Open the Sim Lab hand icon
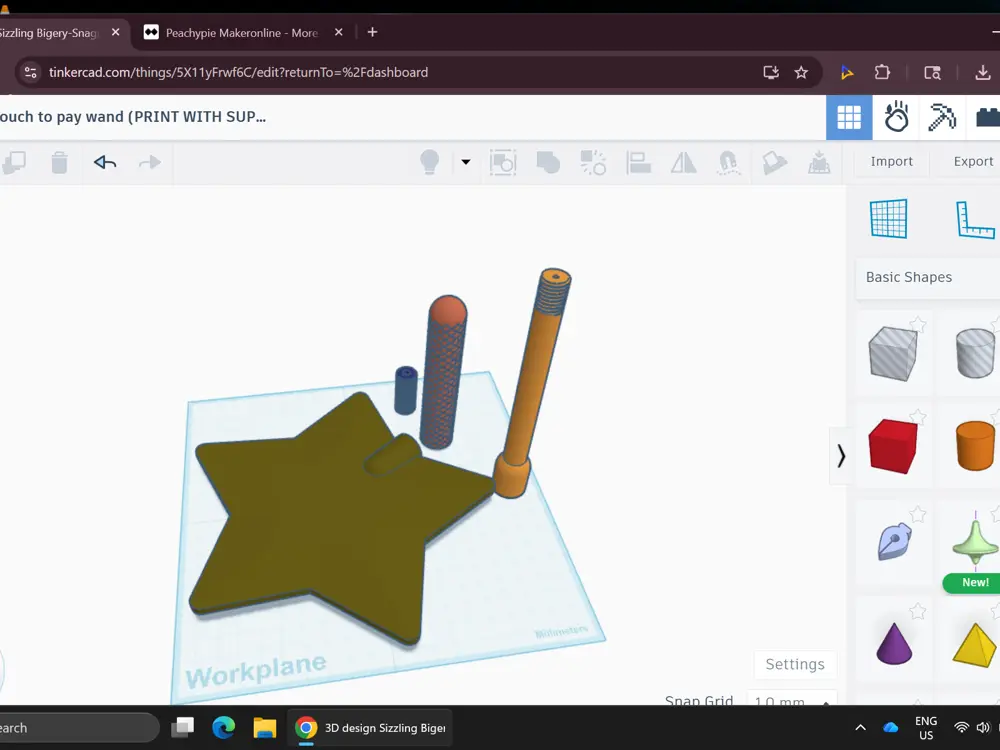The height and width of the screenshot is (750, 1000). (x=896, y=117)
